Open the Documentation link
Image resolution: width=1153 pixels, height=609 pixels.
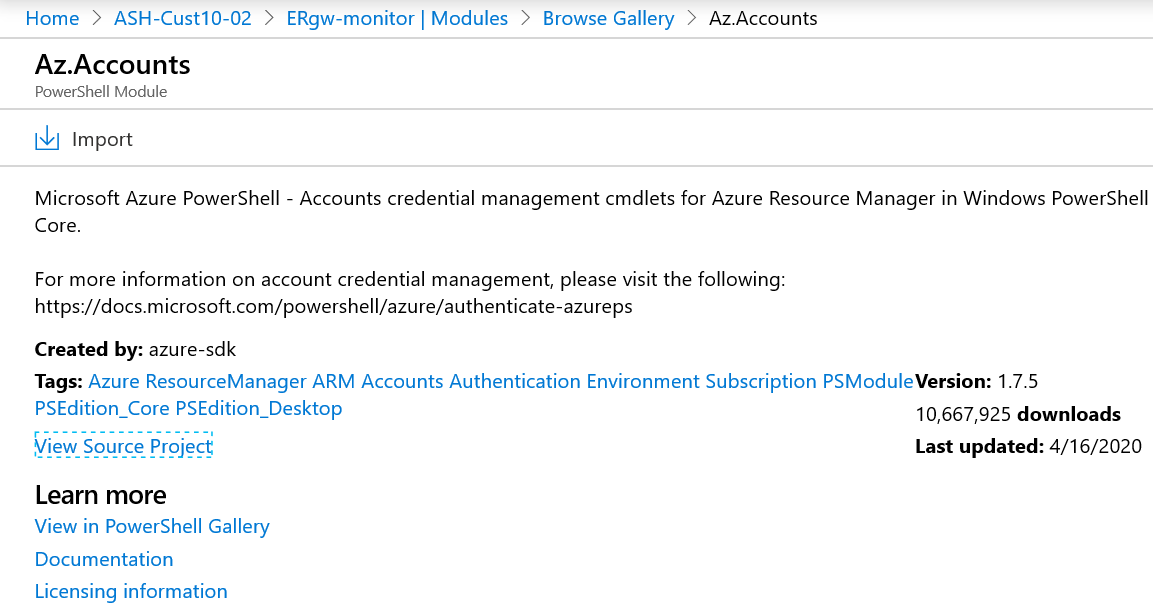(104, 559)
